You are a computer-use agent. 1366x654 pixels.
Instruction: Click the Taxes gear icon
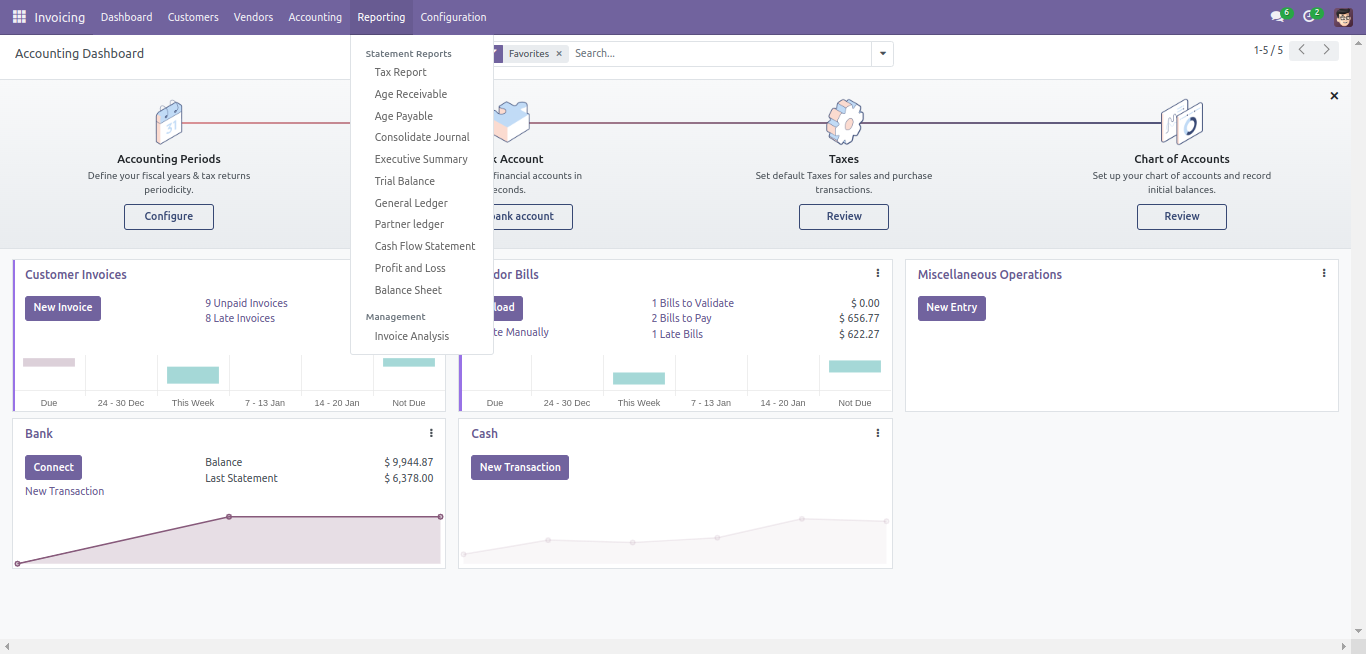[x=844, y=122]
